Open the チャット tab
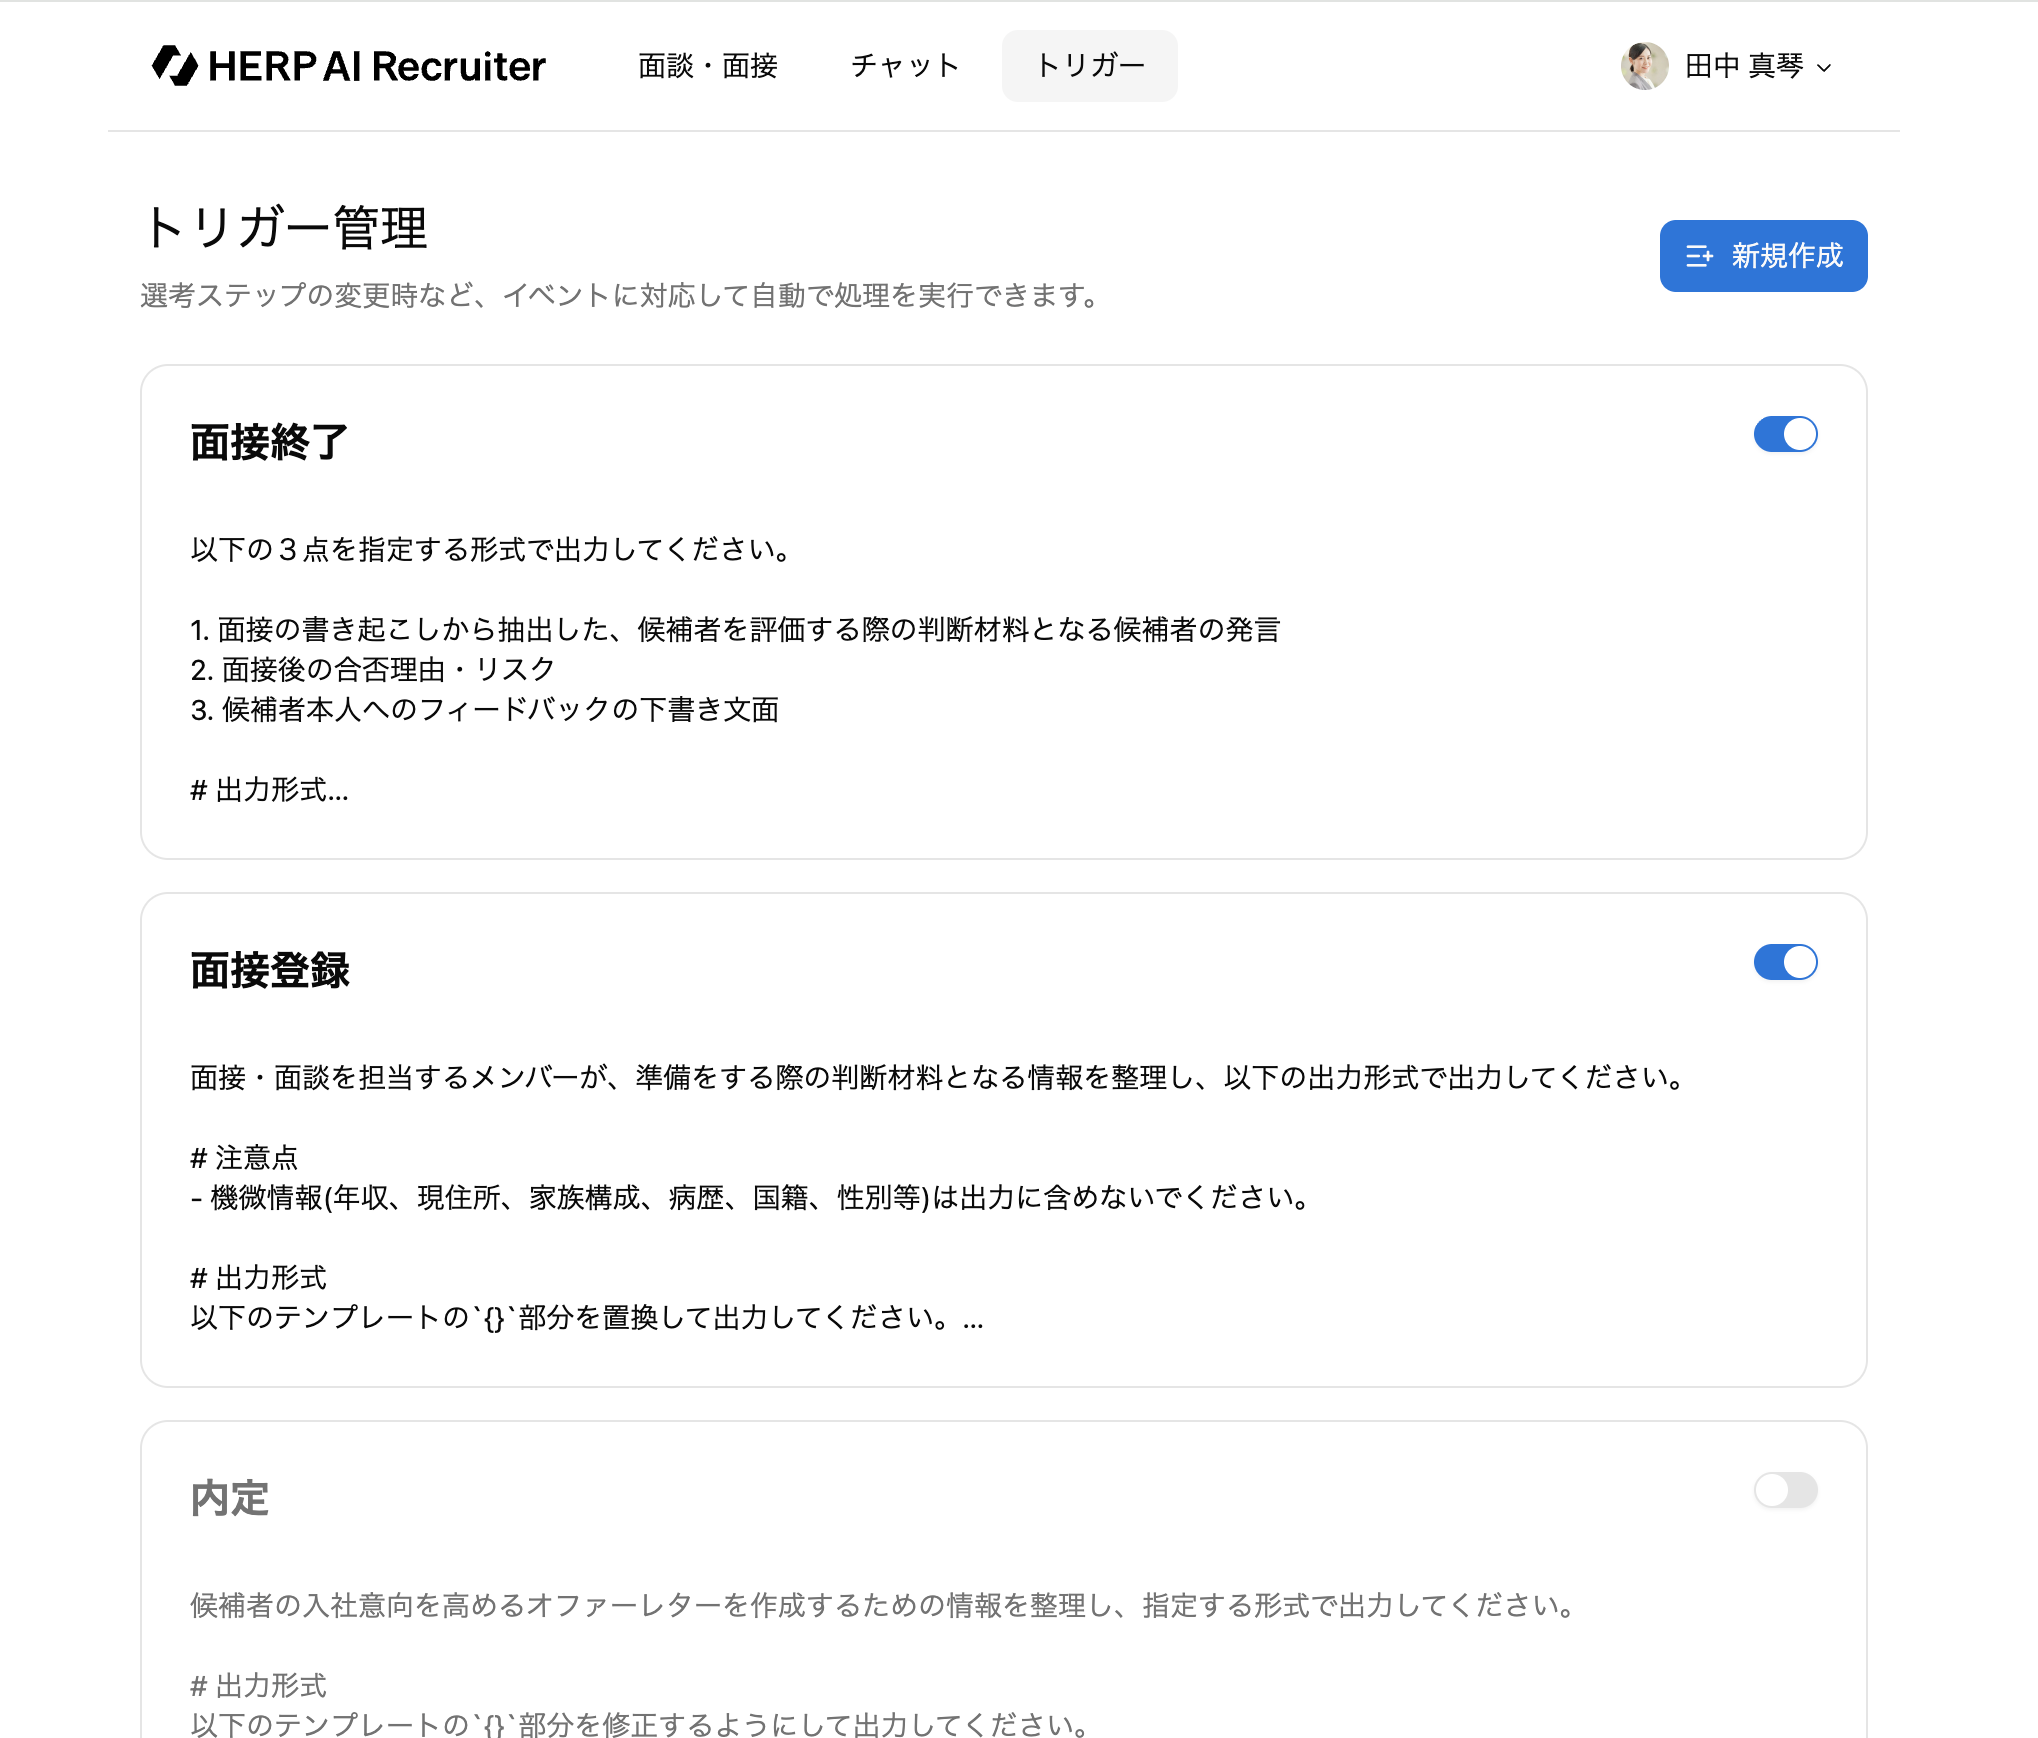The width and height of the screenshot is (2038, 1738). tap(905, 66)
